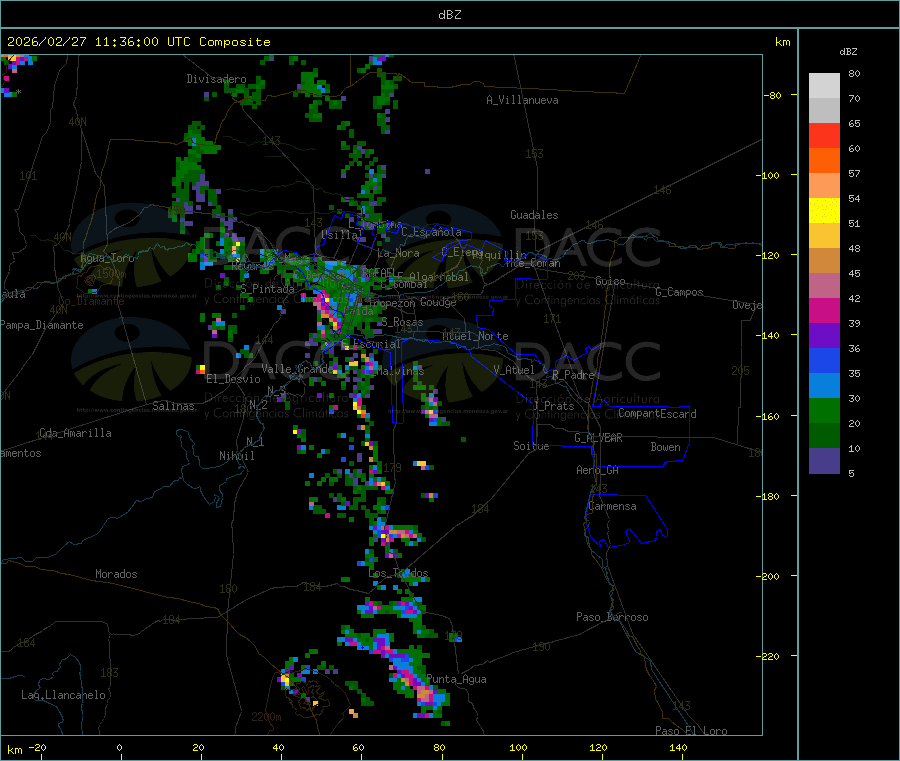The width and height of the screenshot is (900, 761).
Task: Click the Paso_Barroso location label
Action: pyautogui.click(x=612, y=617)
